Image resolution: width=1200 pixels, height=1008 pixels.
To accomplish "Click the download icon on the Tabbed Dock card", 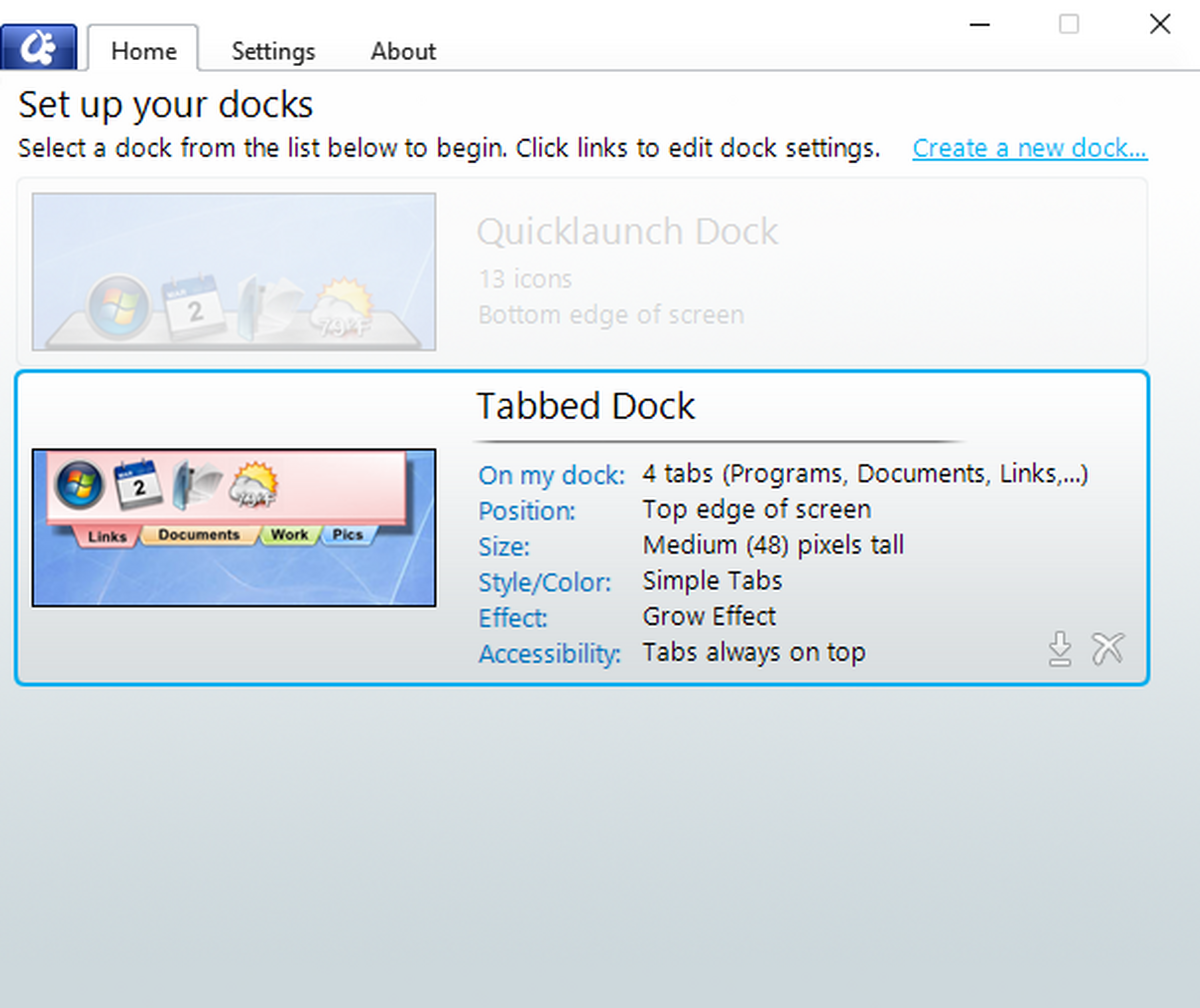I will [x=1060, y=649].
